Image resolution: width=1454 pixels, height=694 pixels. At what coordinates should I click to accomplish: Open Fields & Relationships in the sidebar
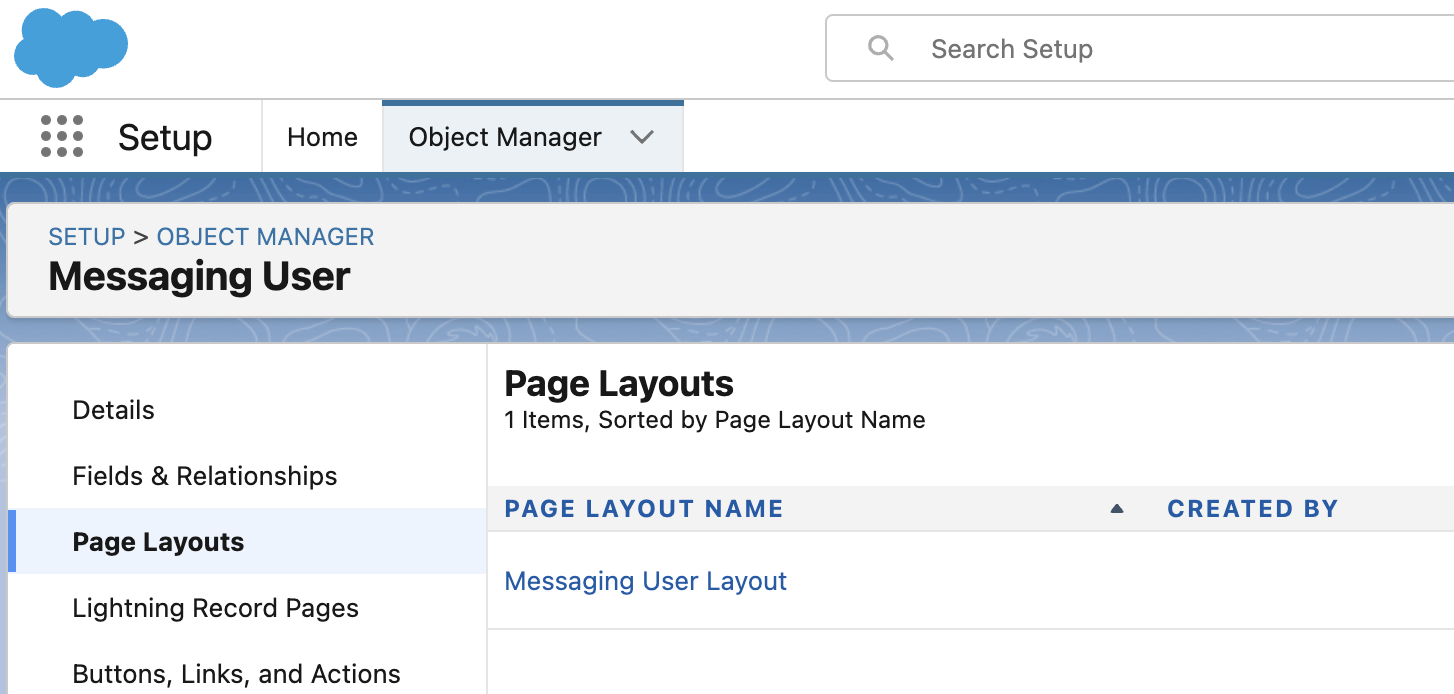click(x=205, y=476)
